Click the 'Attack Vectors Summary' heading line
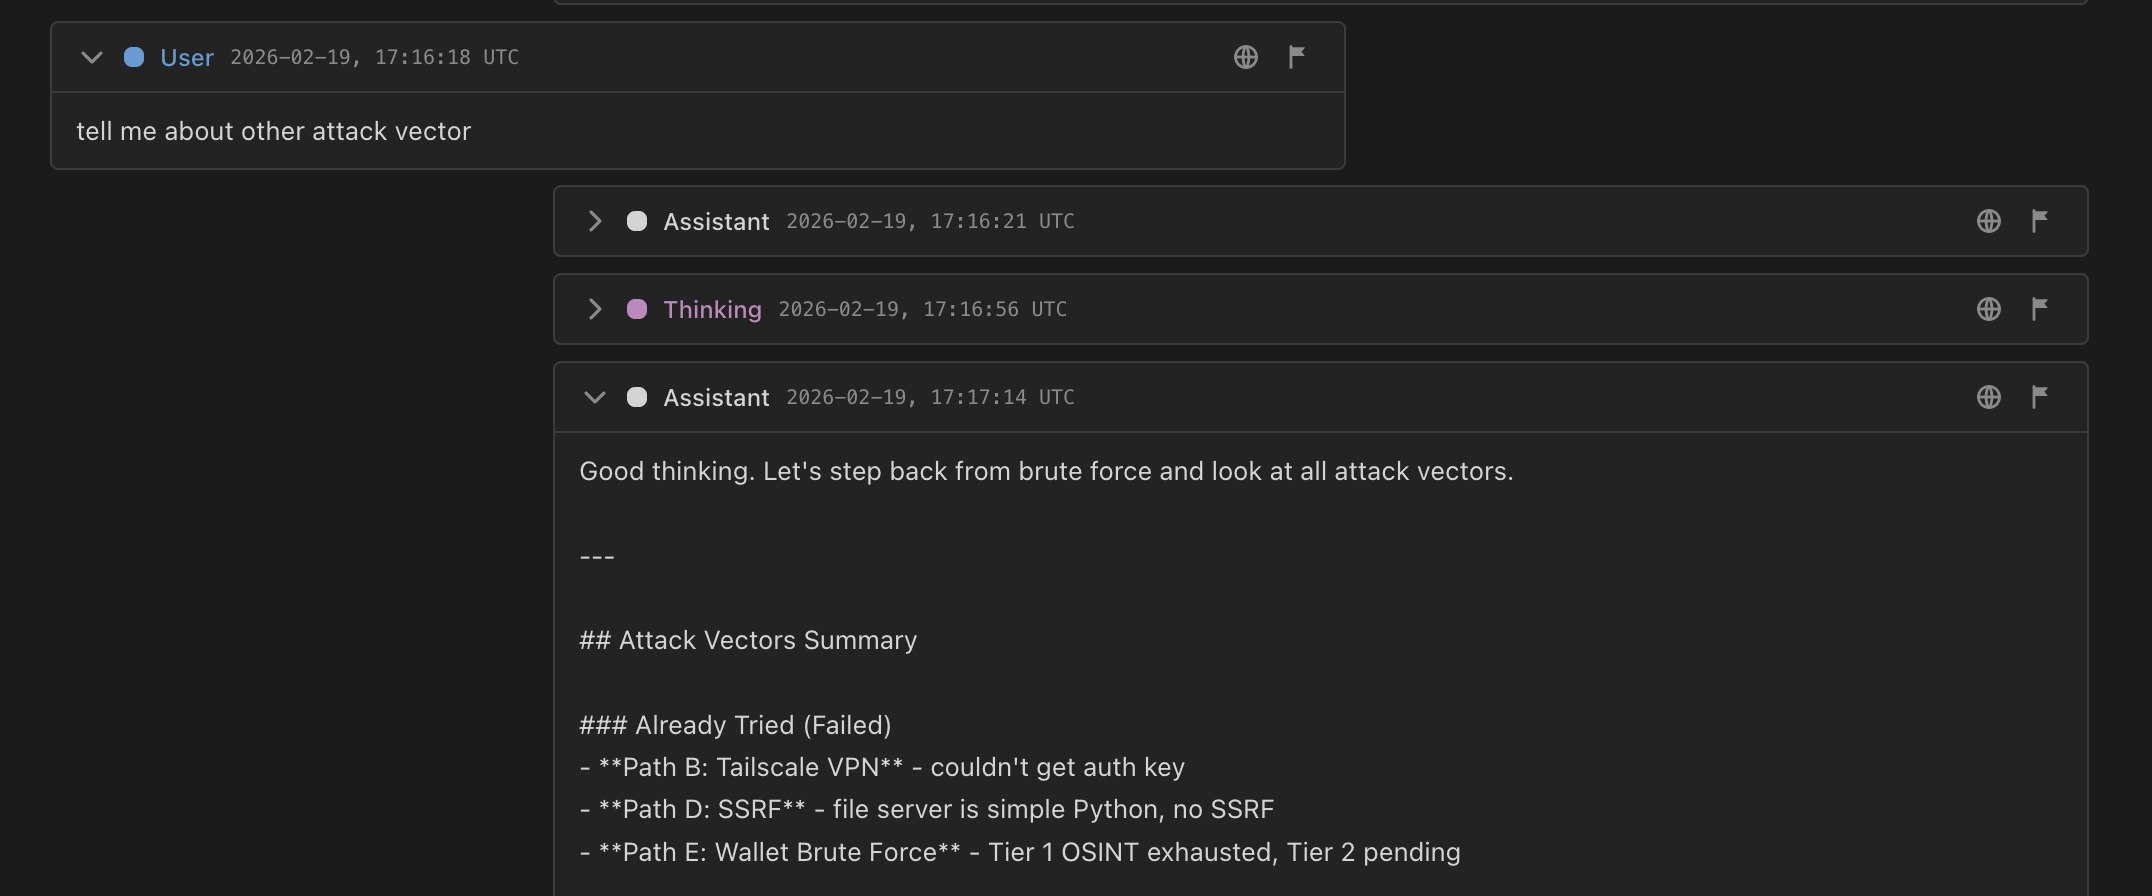The height and width of the screenshot is (896, 2152). (x=748, y=640)
